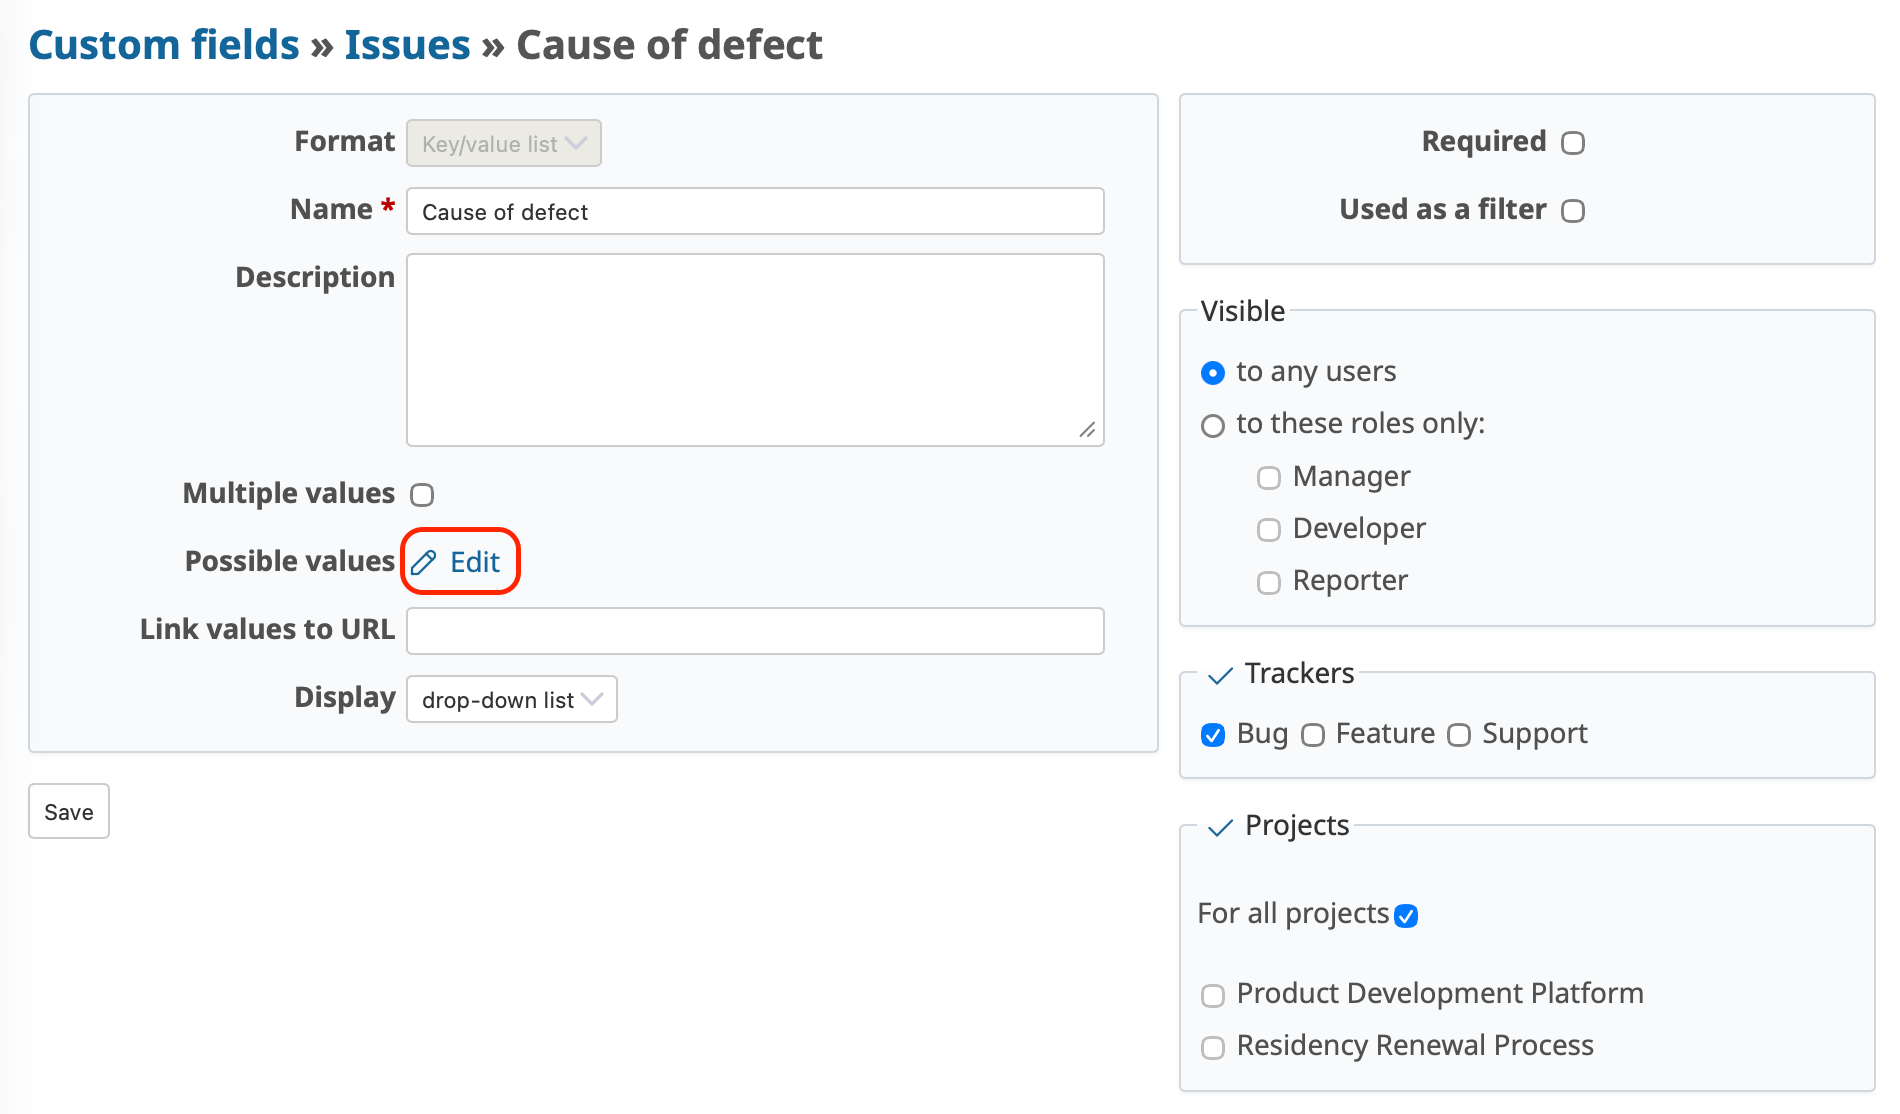Image resolution: width=1900 pixels, height=1114 pixels.
Task: Click into the Description text area
Action: pos(755,349)
